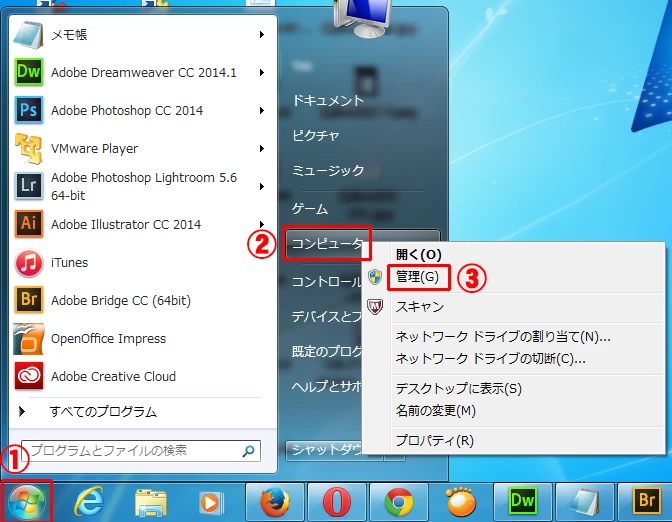The image size is (672, 522).
Task: Expand Photoshop CC 2014 jump list arrow
Action: (261, 111)
